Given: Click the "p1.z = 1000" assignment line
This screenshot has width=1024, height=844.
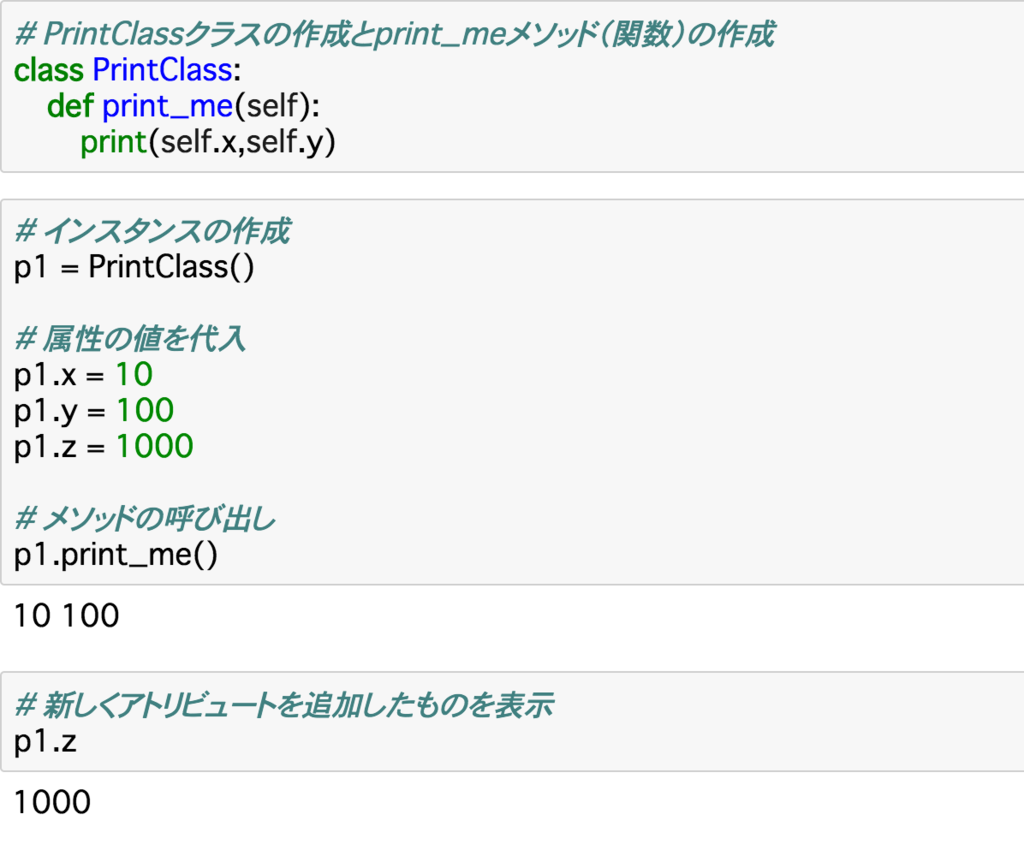Looking at the screenshot, I should (x=104, y=447).
